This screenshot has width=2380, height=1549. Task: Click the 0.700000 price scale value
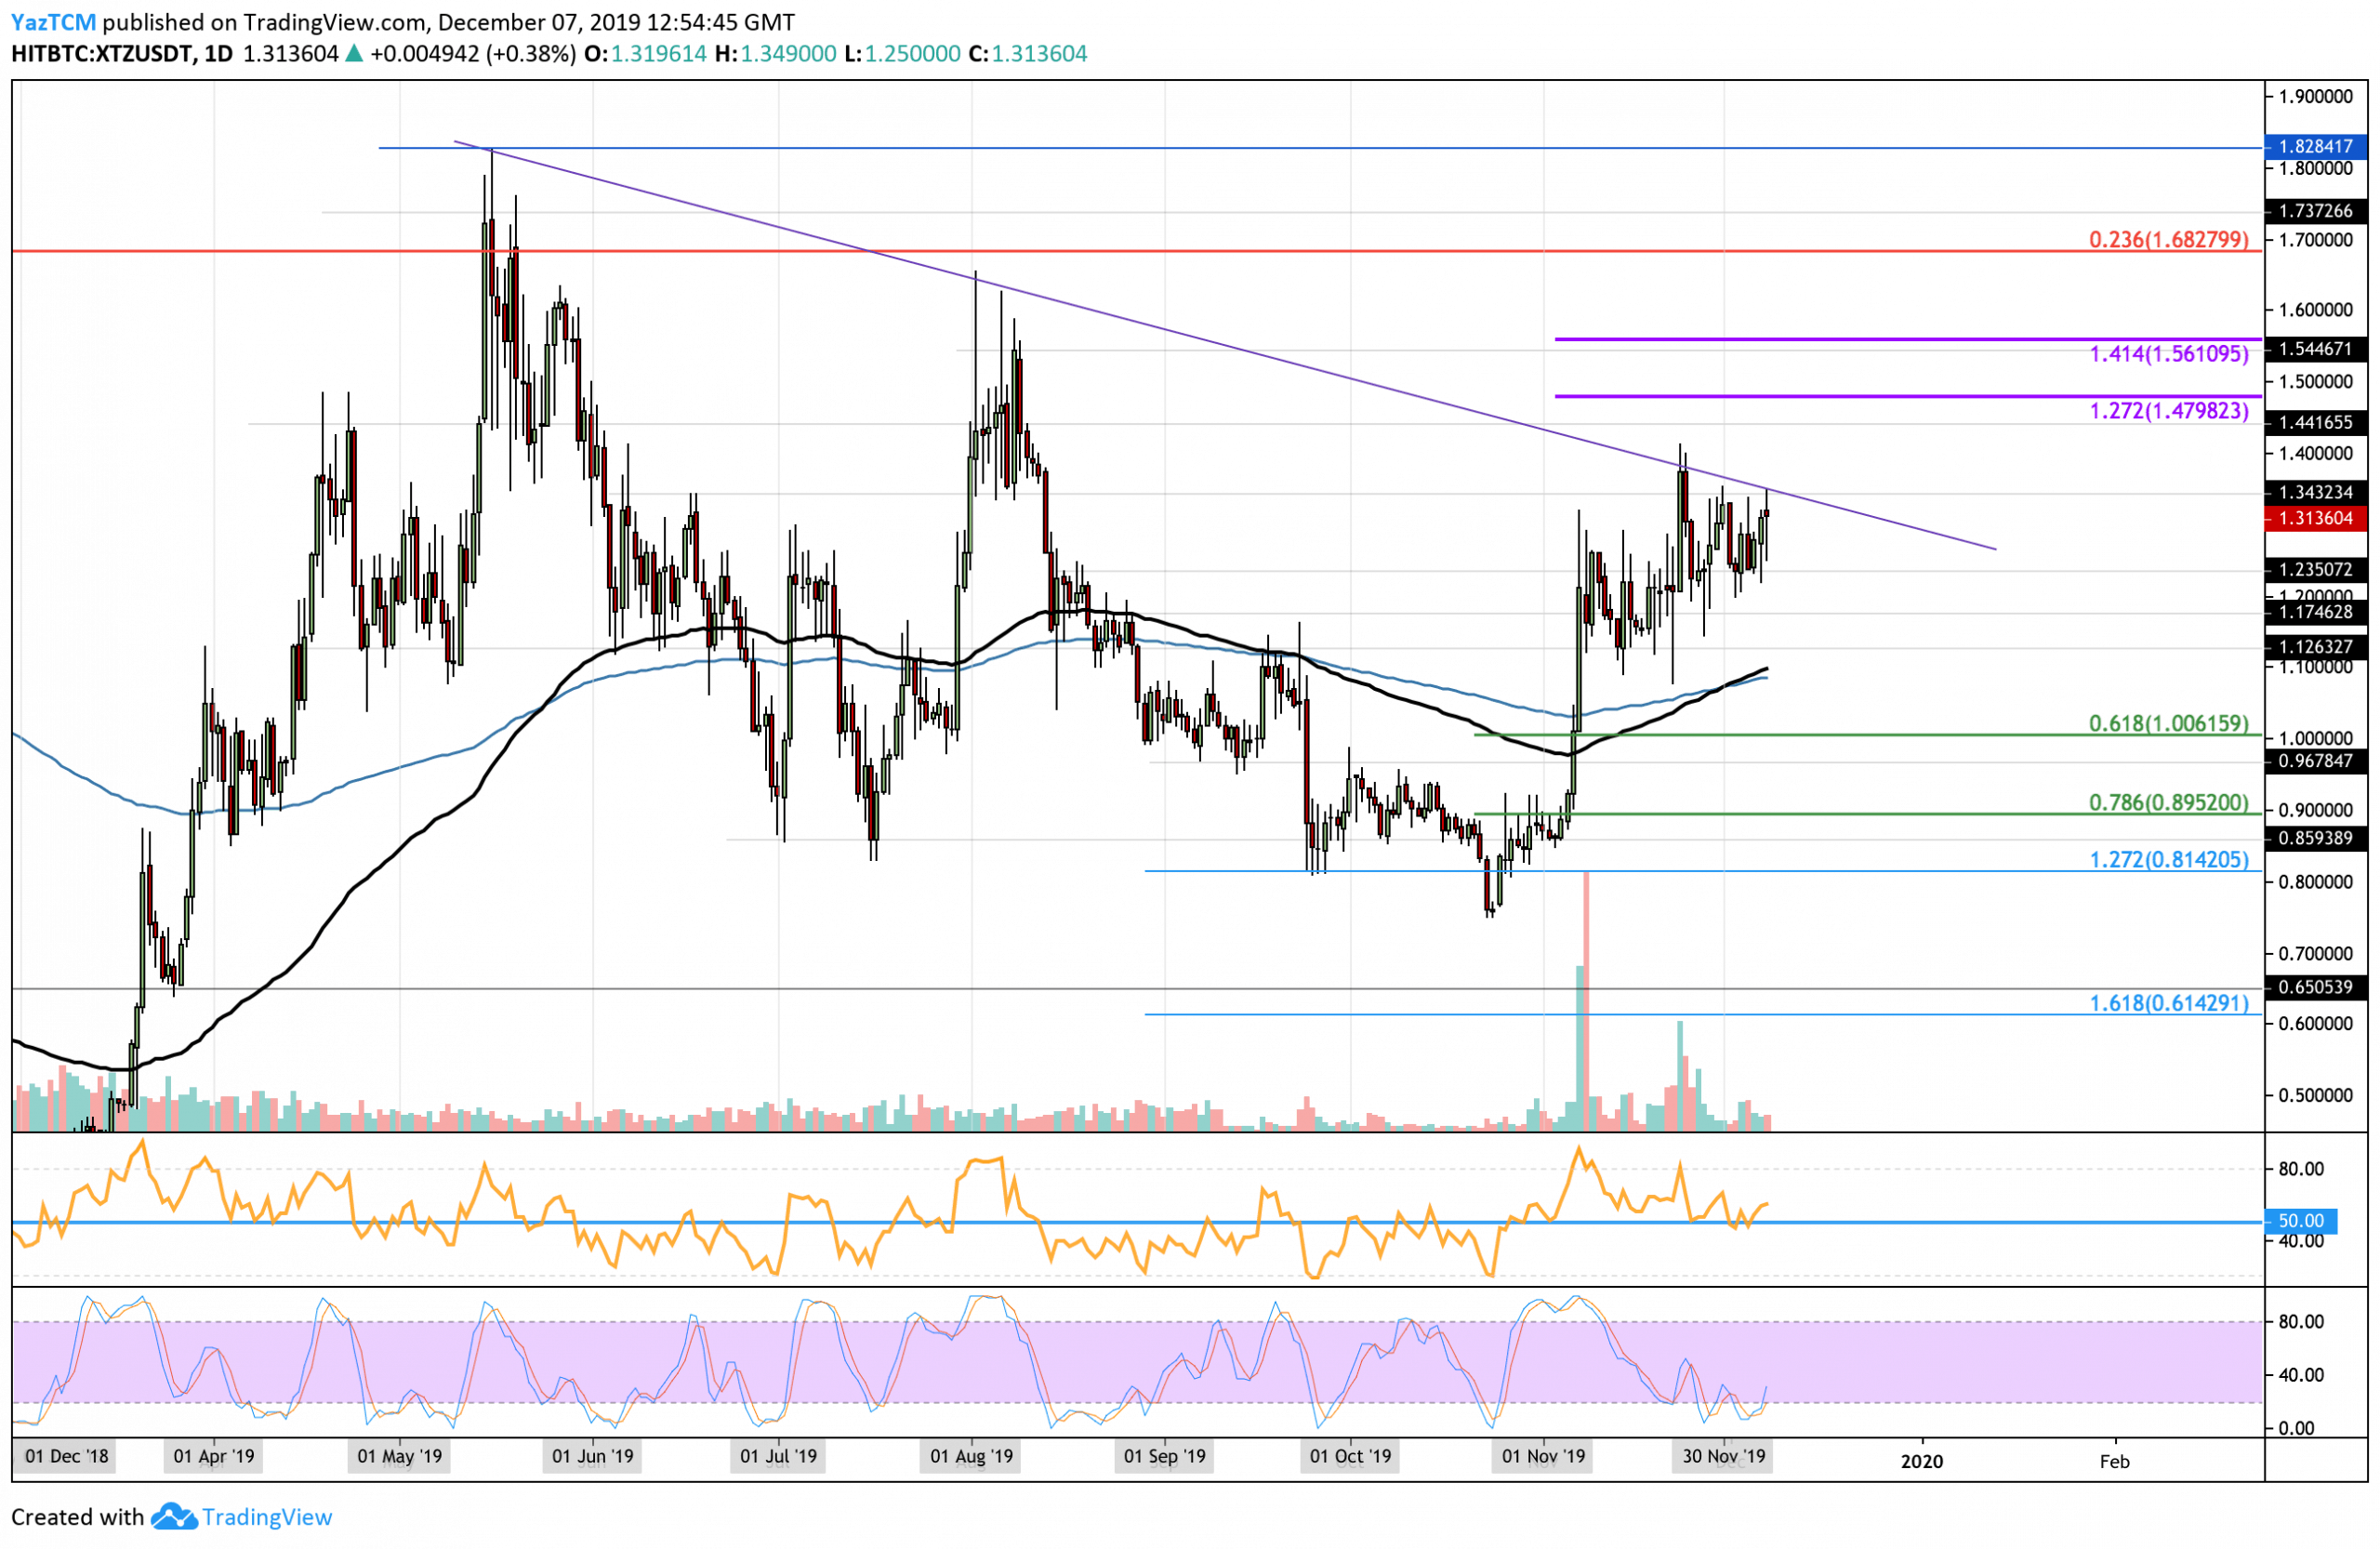point(2316,953)
